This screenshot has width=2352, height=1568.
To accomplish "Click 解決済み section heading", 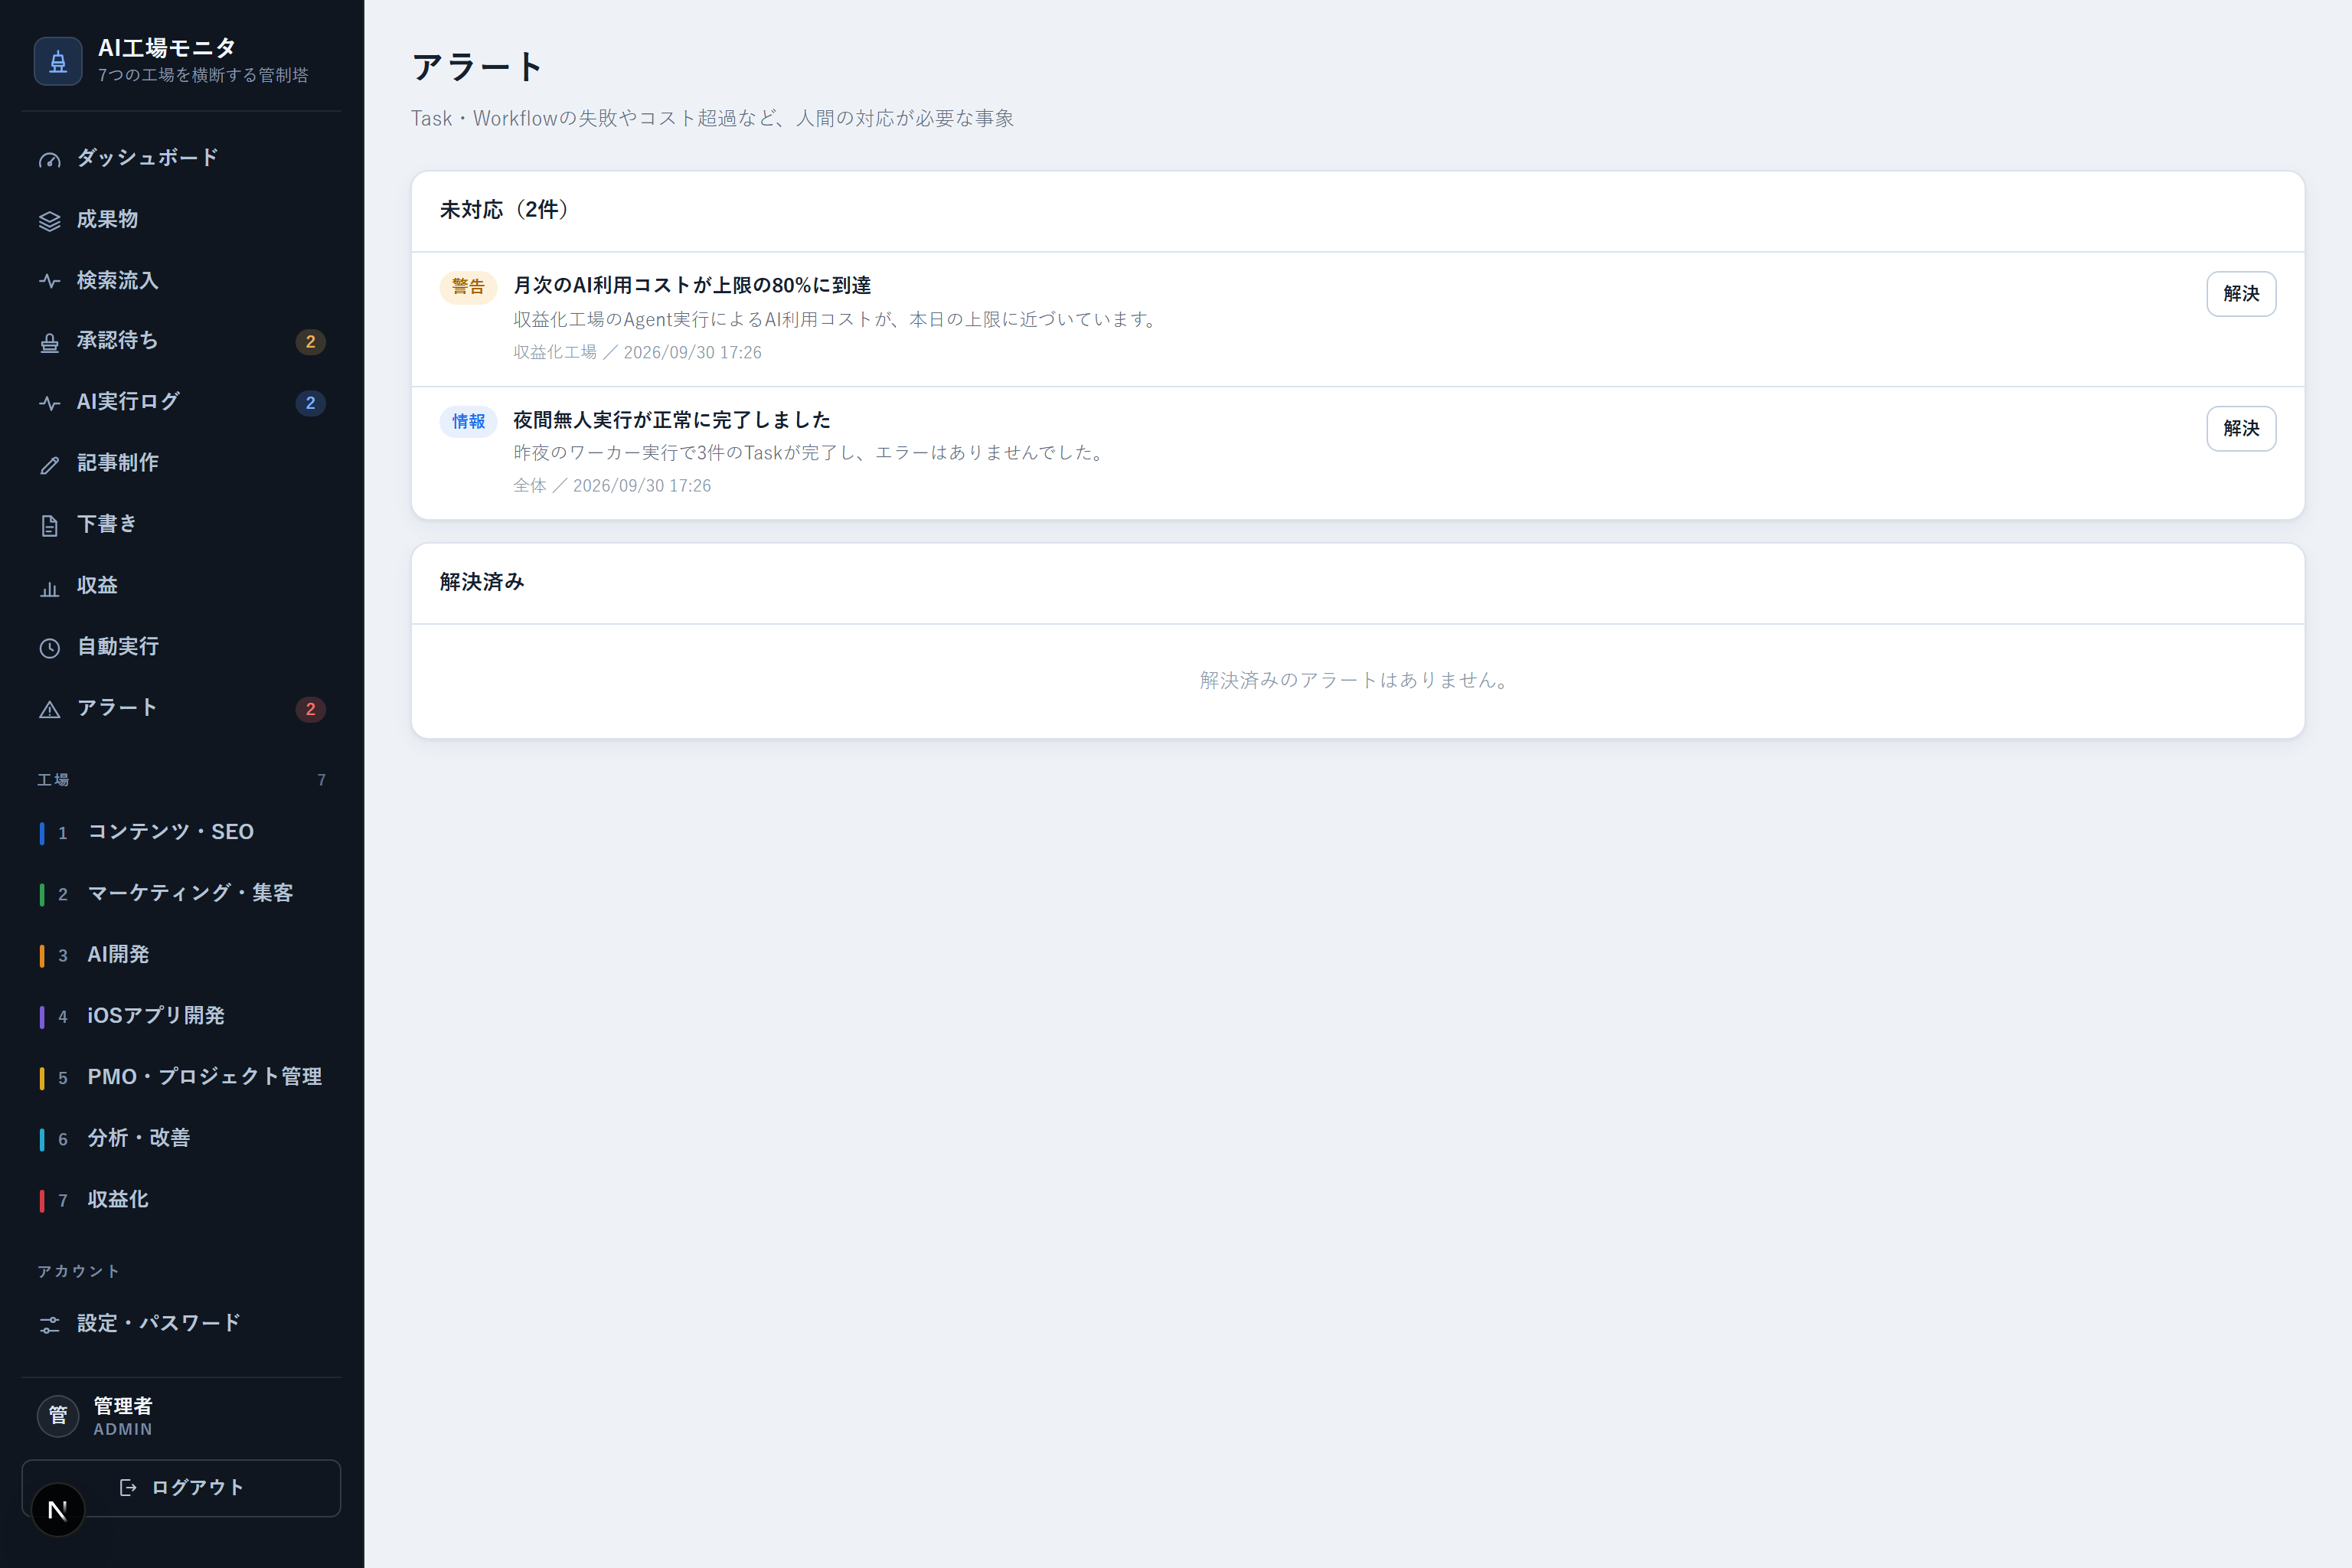I will 482,582.
